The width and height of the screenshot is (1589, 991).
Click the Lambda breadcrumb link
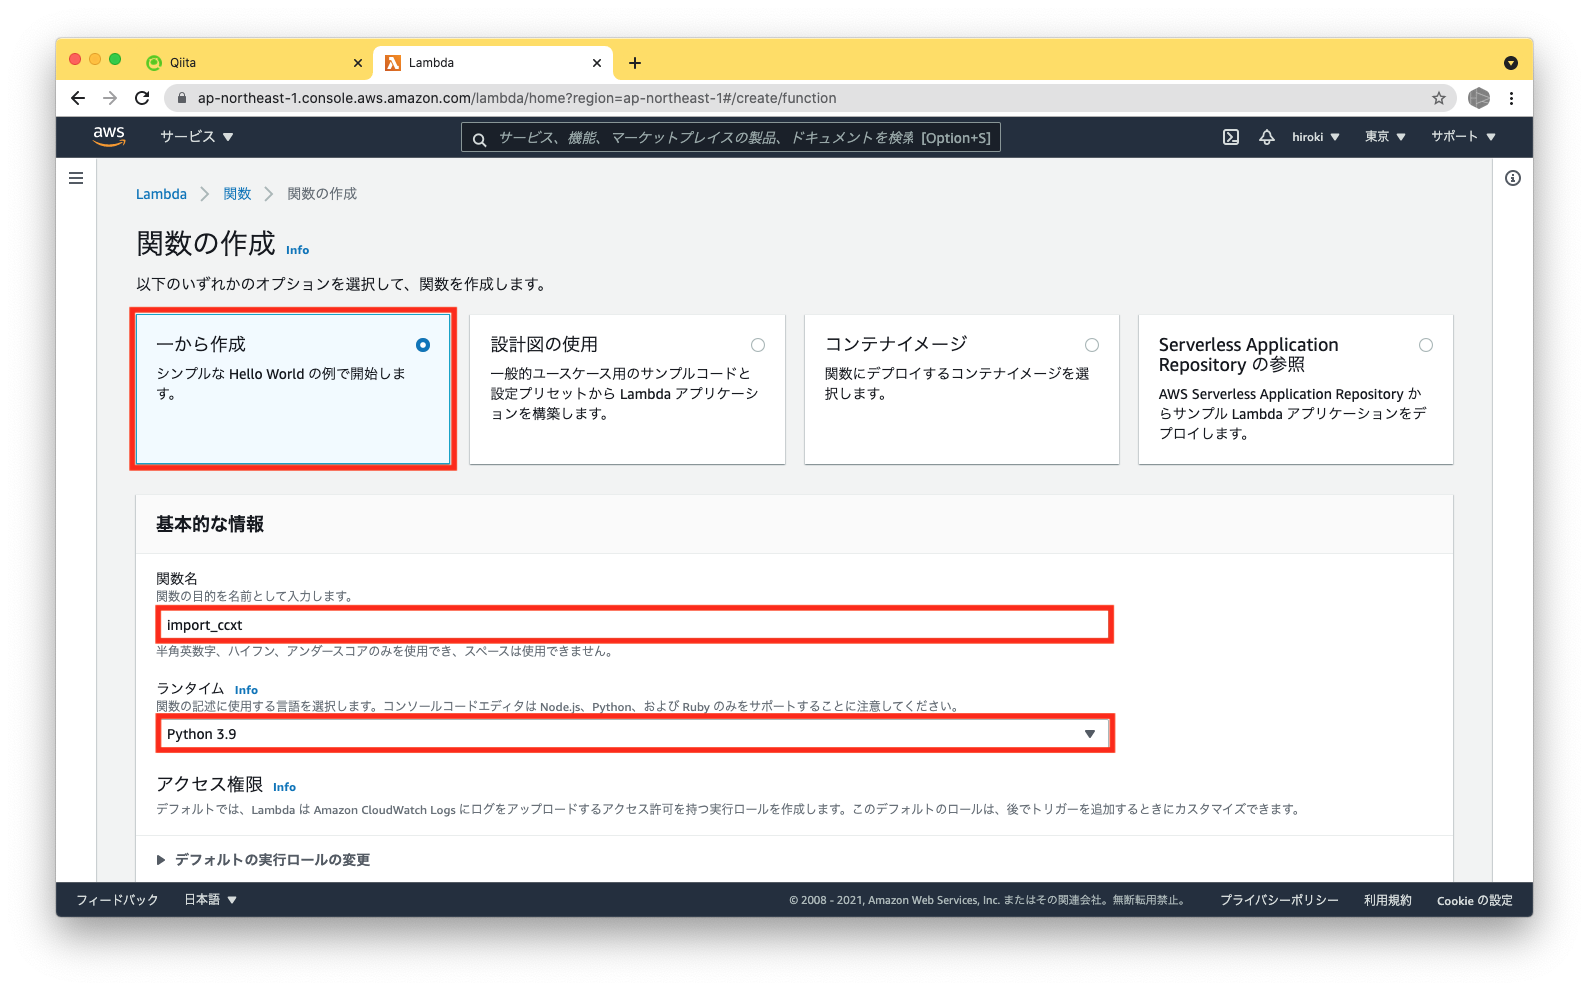161,194
